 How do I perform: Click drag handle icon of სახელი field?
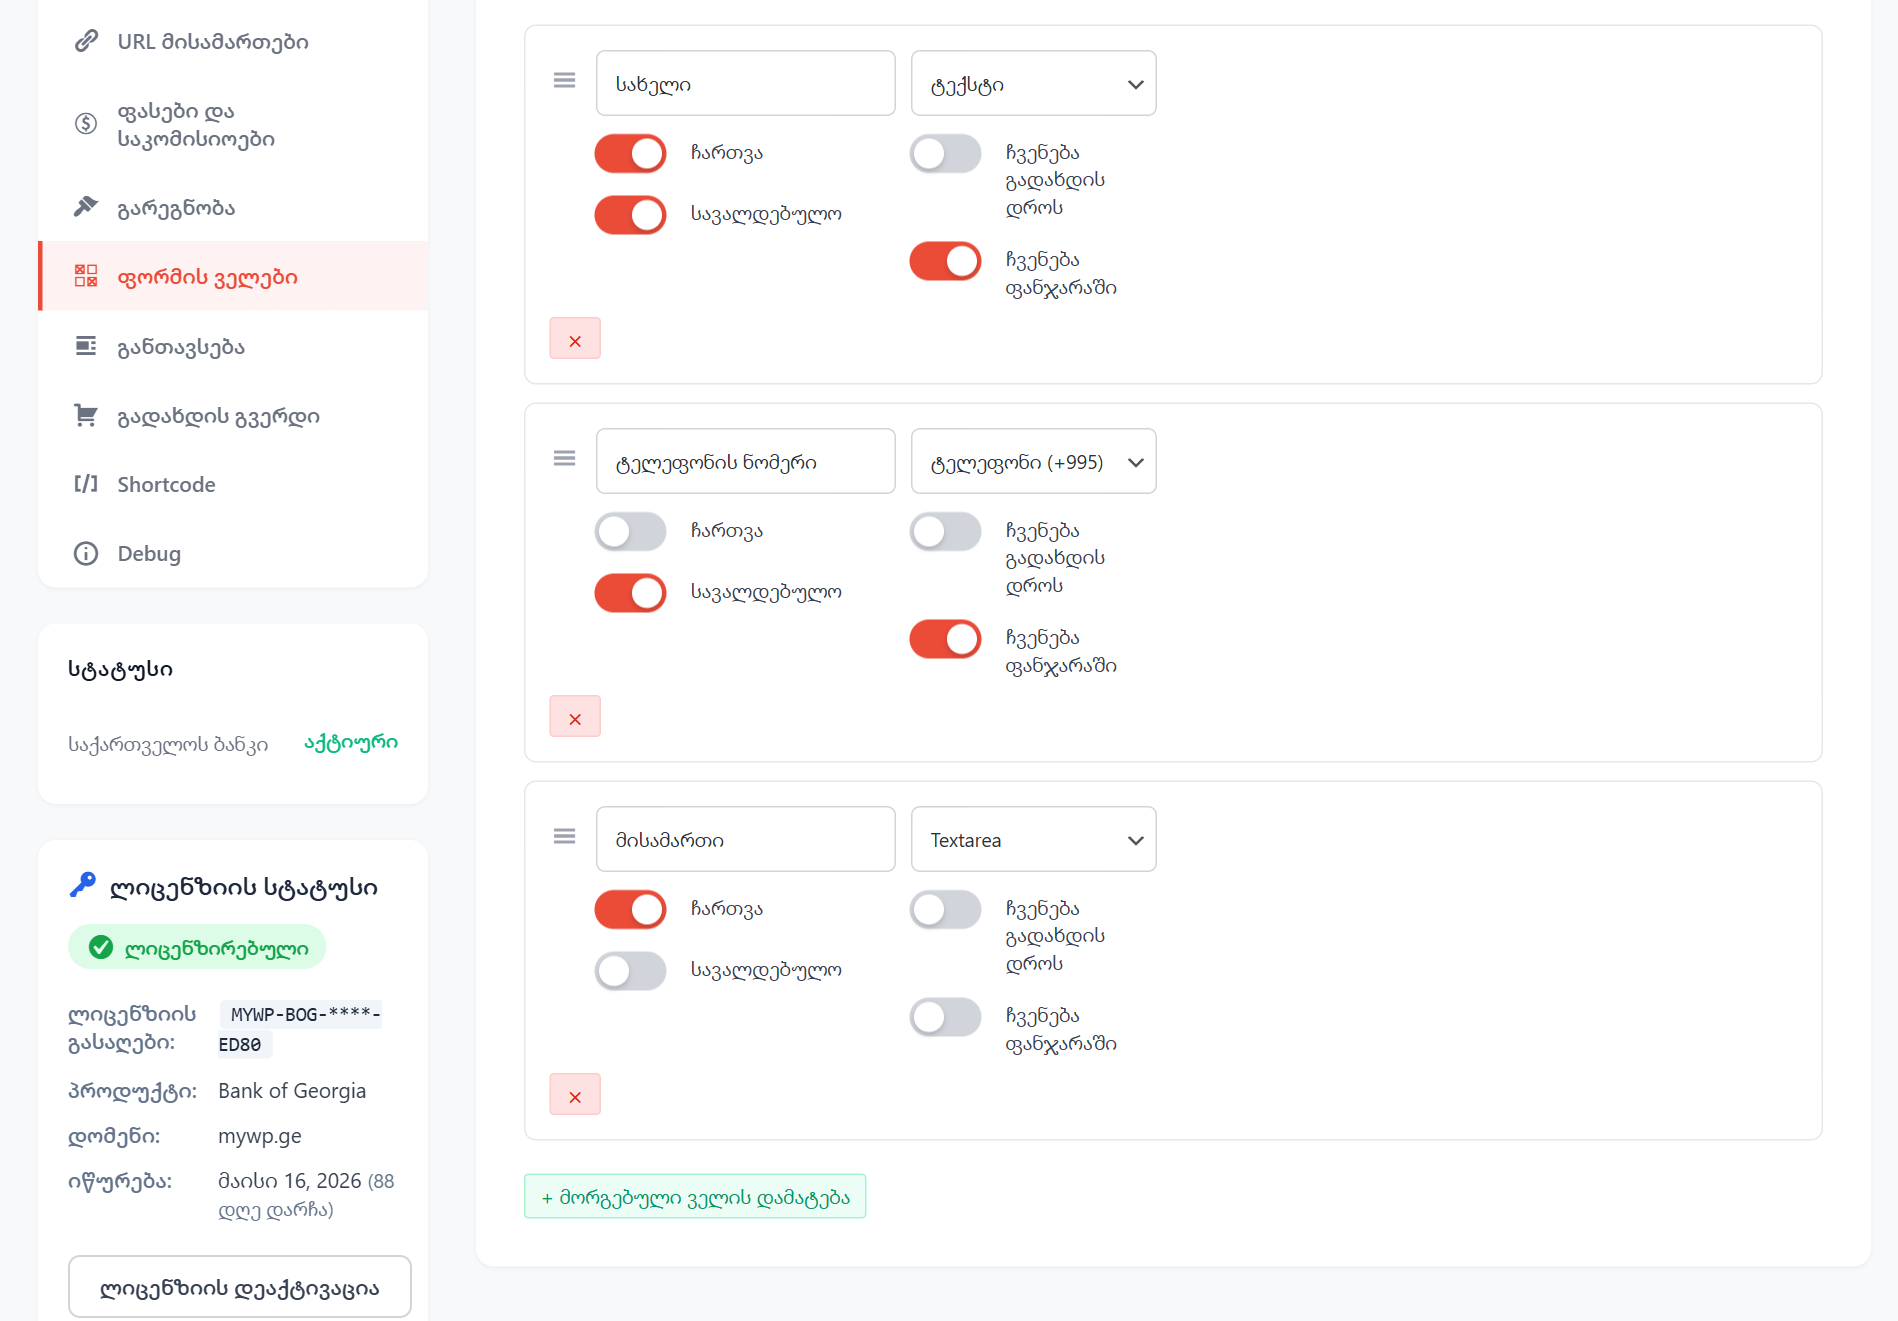tap(564, 80)
